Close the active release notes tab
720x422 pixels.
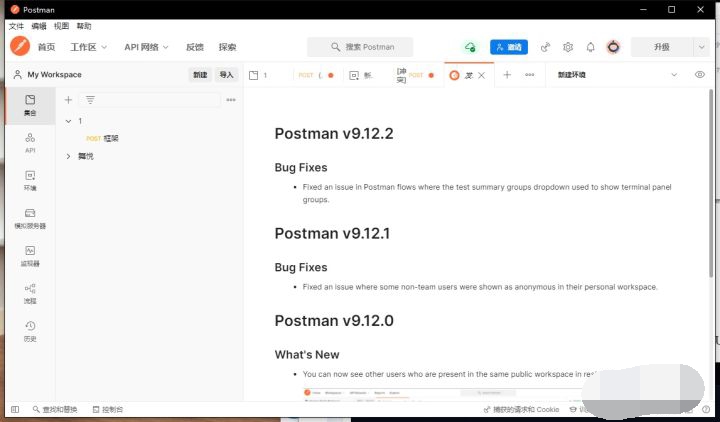click(x=481, y=75)
